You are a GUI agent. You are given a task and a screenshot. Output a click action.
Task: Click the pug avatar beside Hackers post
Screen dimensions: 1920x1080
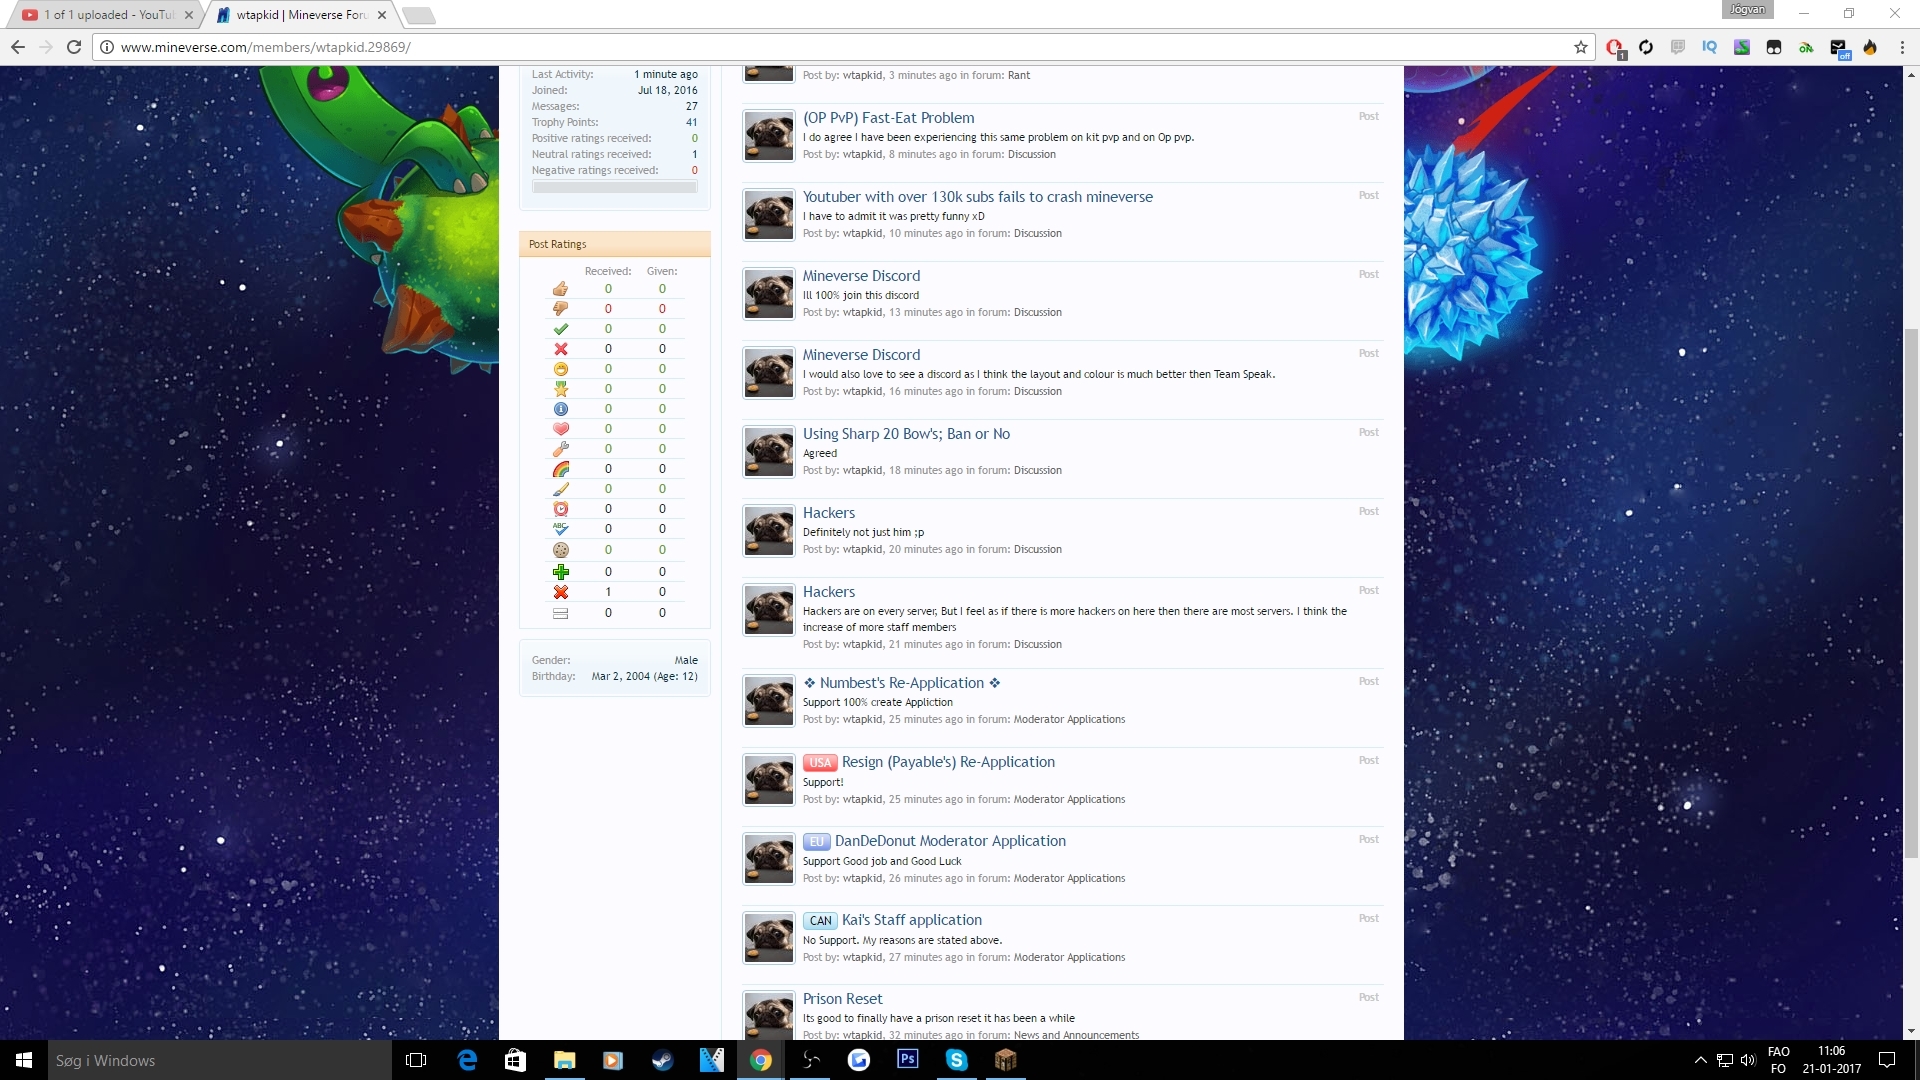(768, 530)
